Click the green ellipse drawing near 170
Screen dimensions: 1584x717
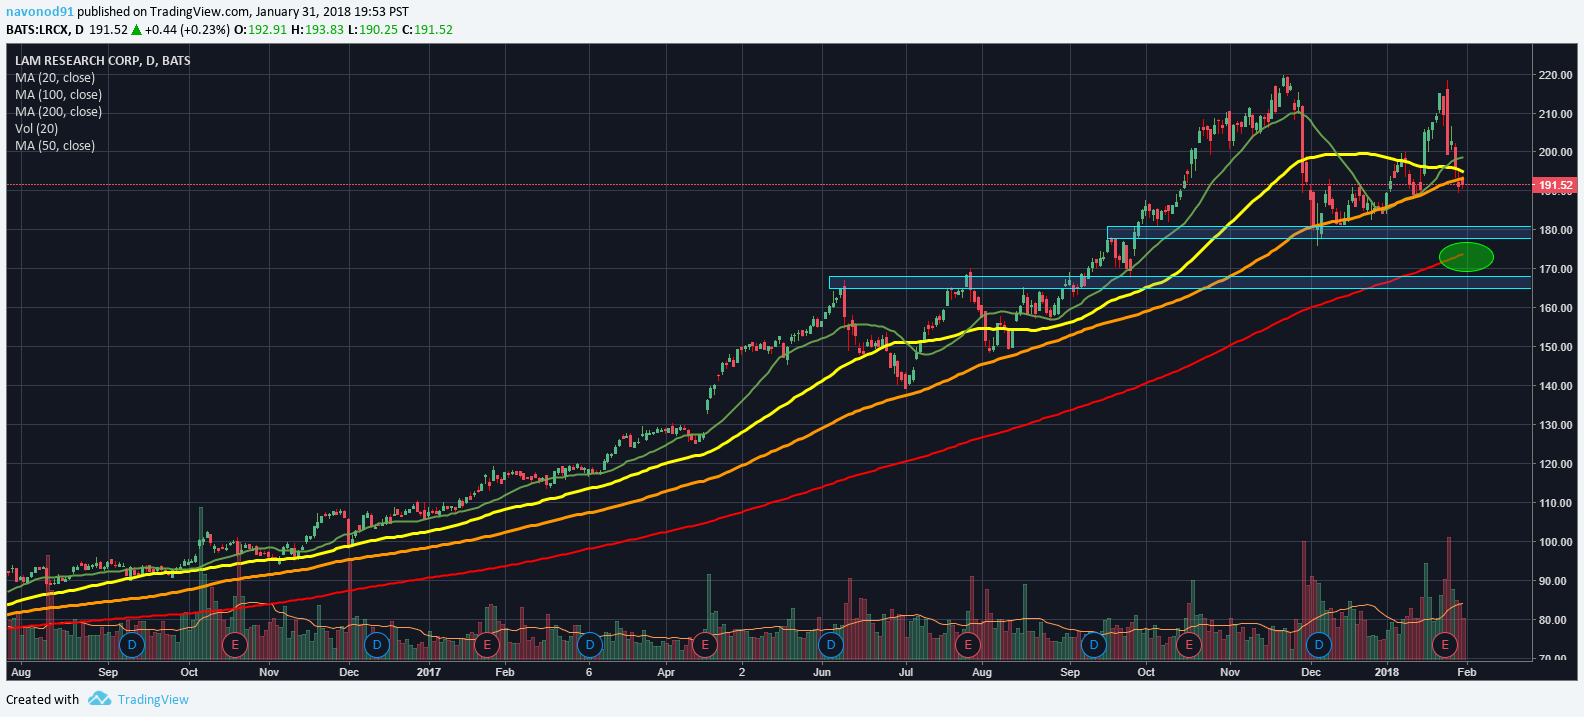click(x=1466, y=257)
